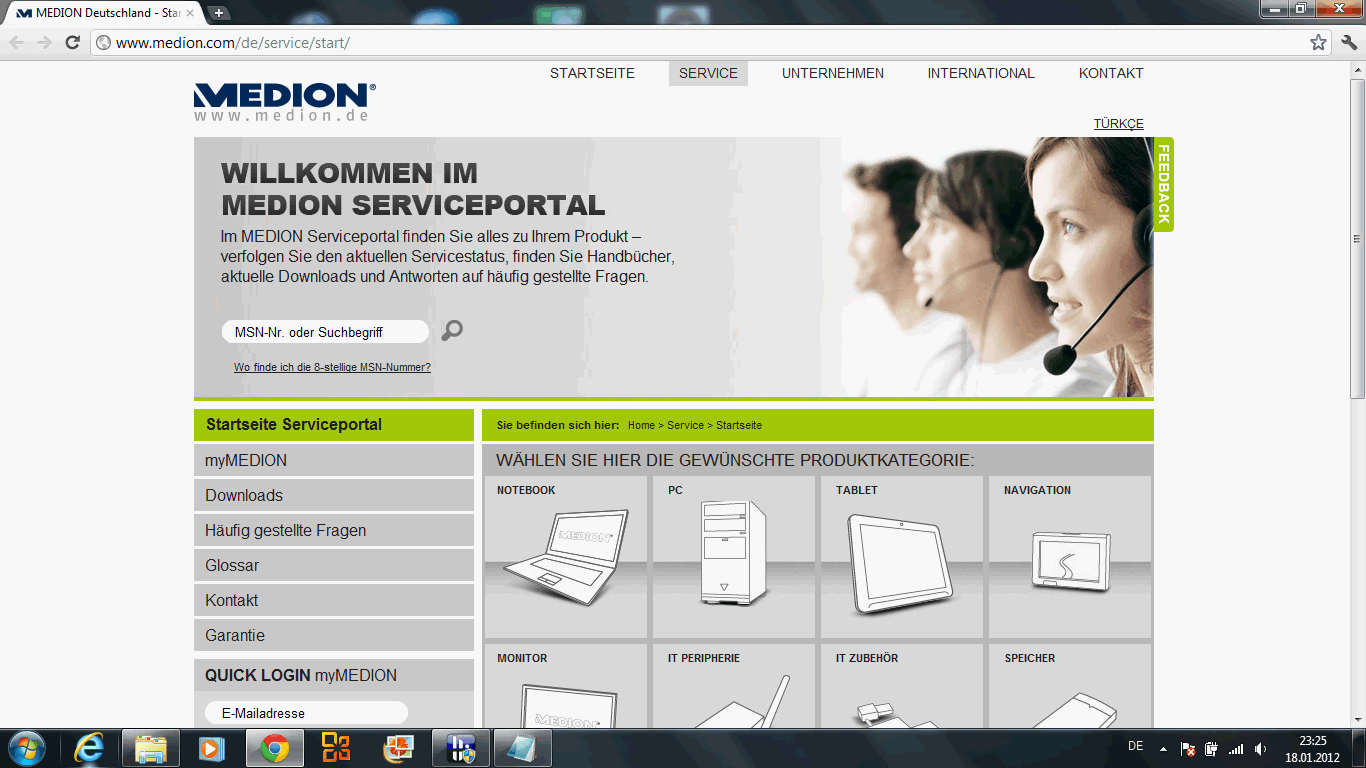Click the Service breadcrumb link

click(685, 425)
